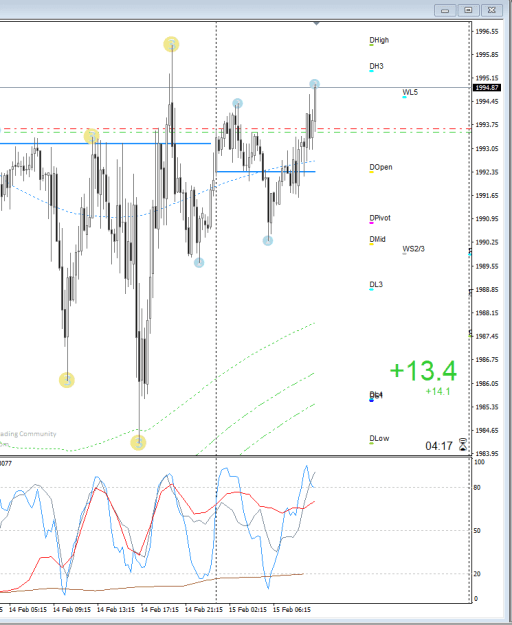Click the DLow level label
The image size is (512, 625).
tap(379, 438)
